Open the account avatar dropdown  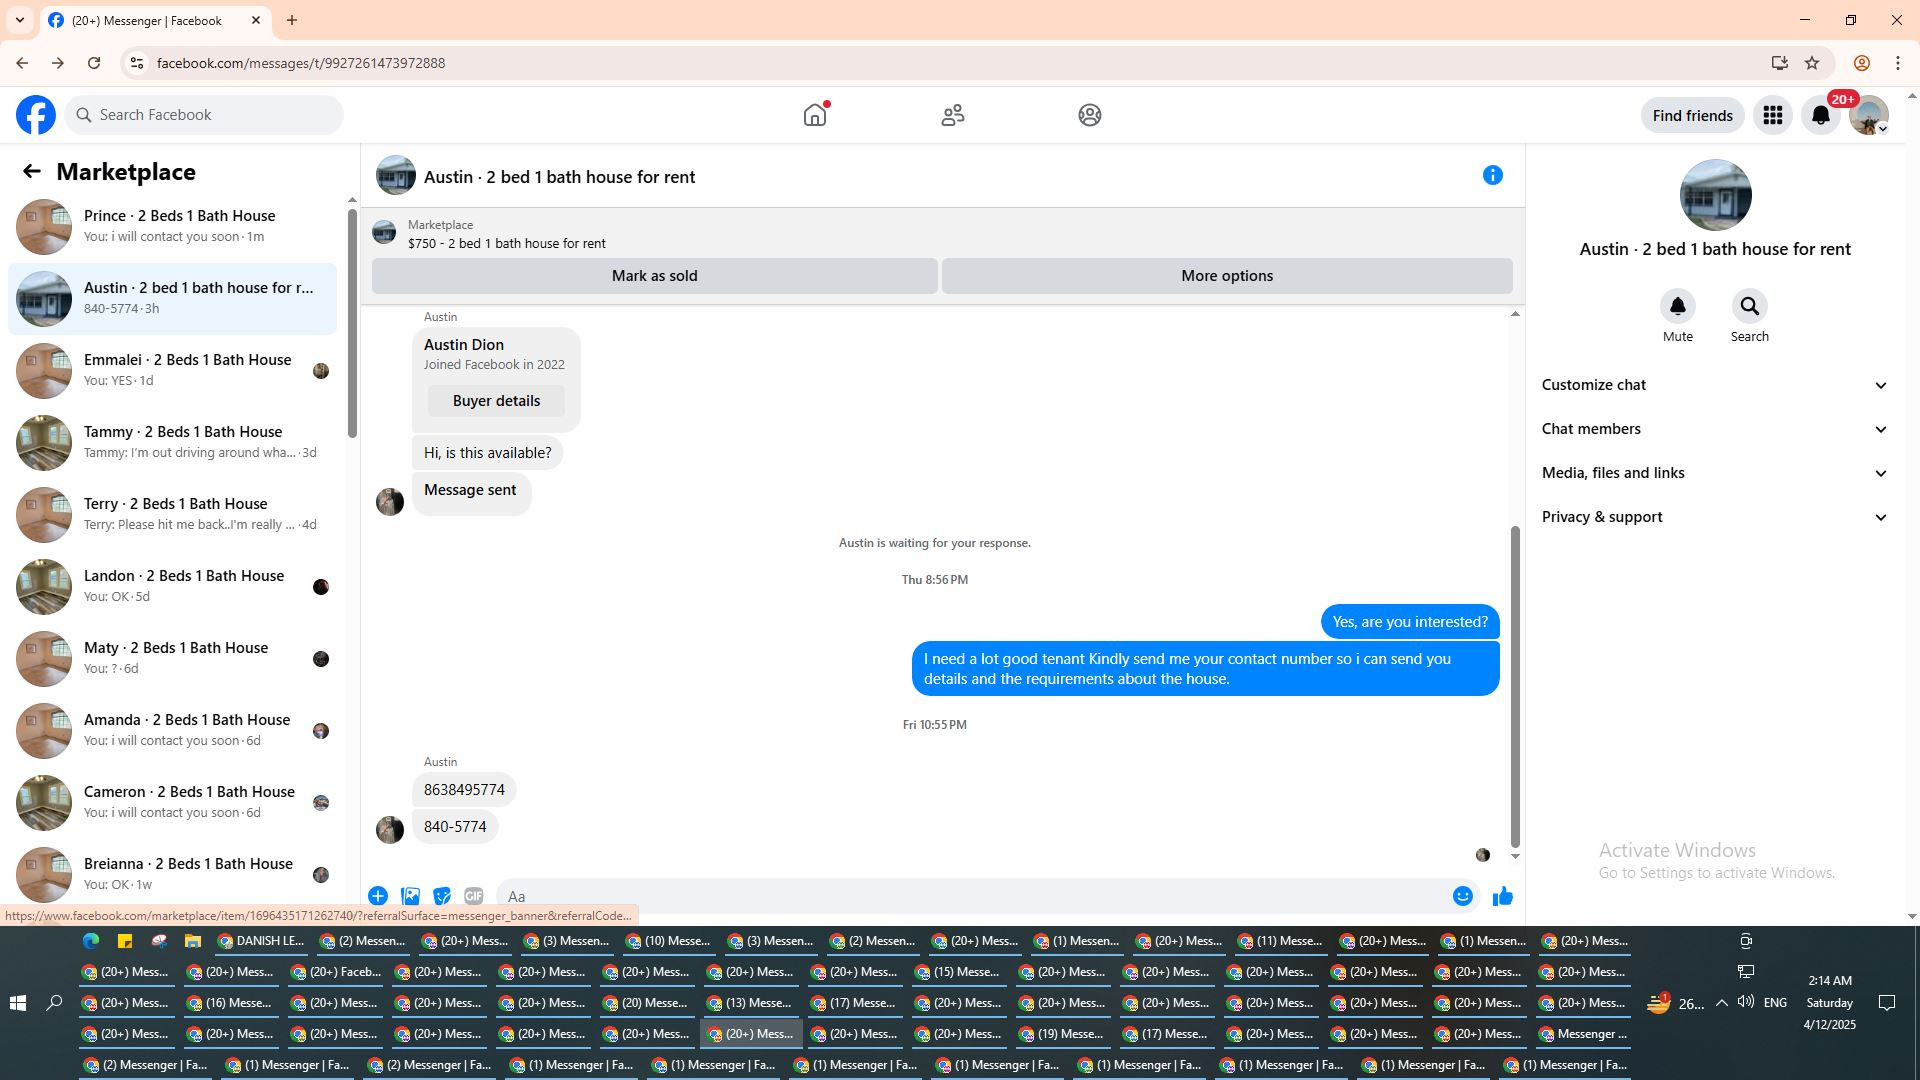(1869, 115)
